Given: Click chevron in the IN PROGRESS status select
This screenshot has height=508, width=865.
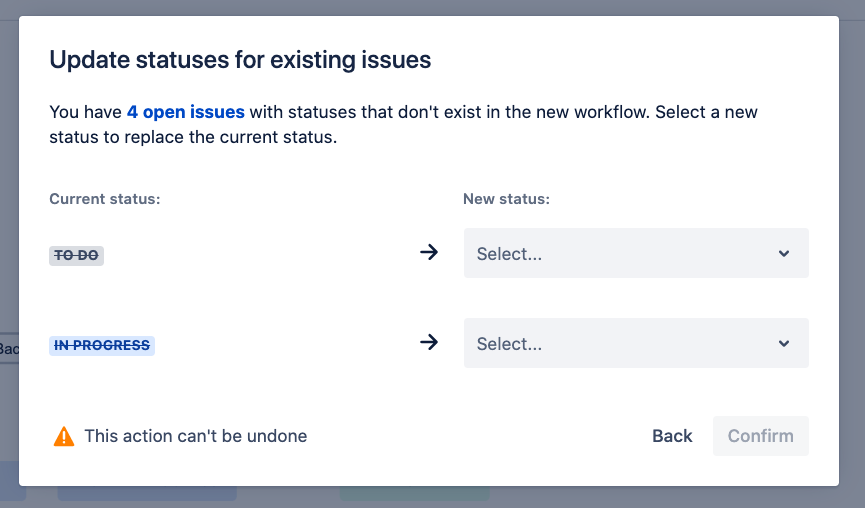Looking at the screenshot, I should [784, 344].
